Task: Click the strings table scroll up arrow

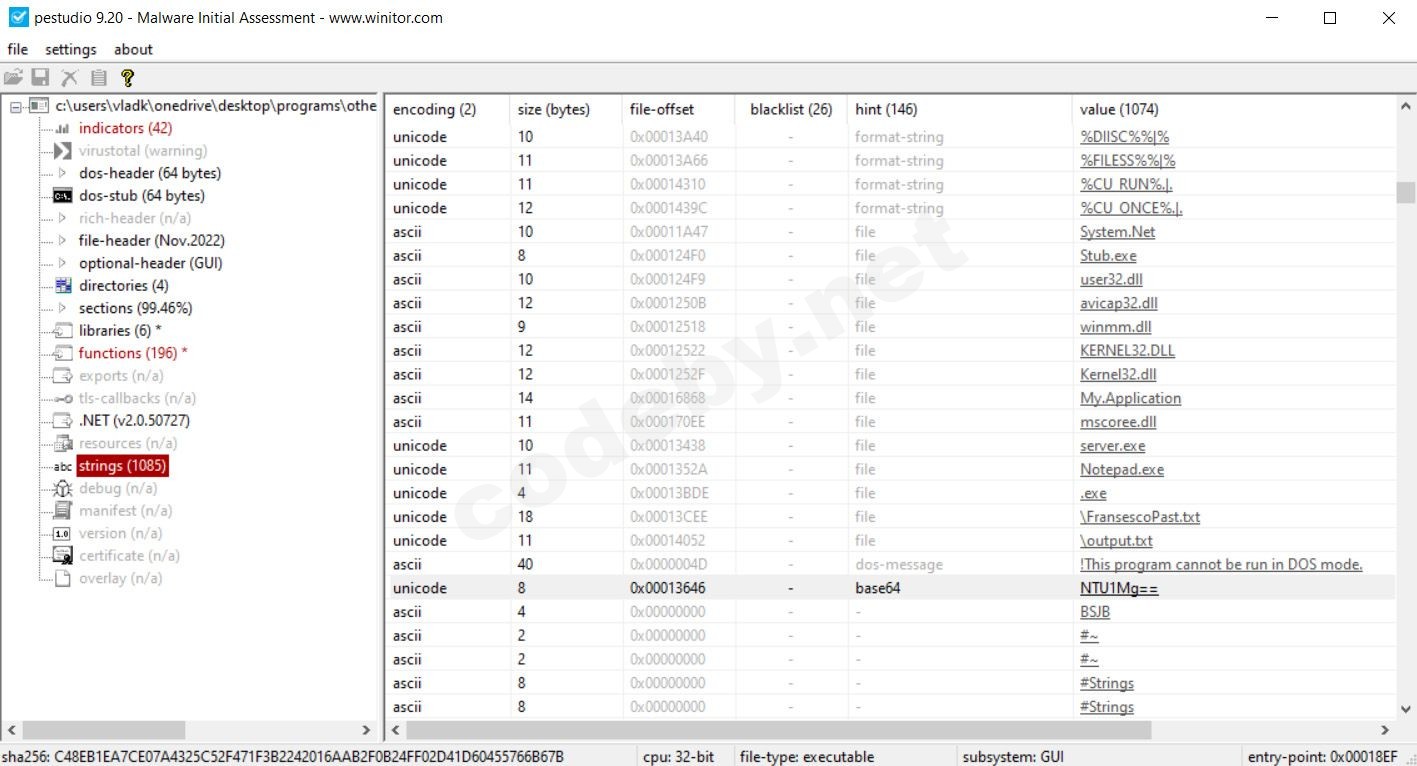Action: 1406,107
